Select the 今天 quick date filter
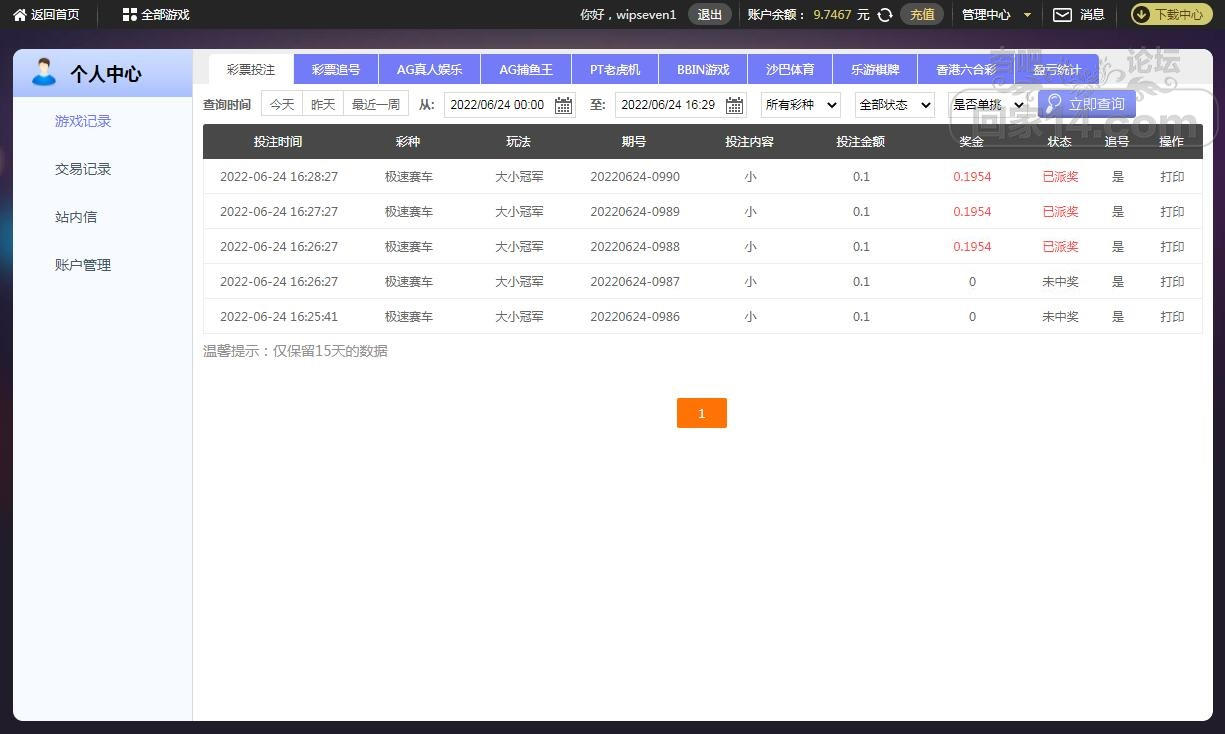Image resolution: width=1225 pixels, height=734 pixels. (282, 104)
